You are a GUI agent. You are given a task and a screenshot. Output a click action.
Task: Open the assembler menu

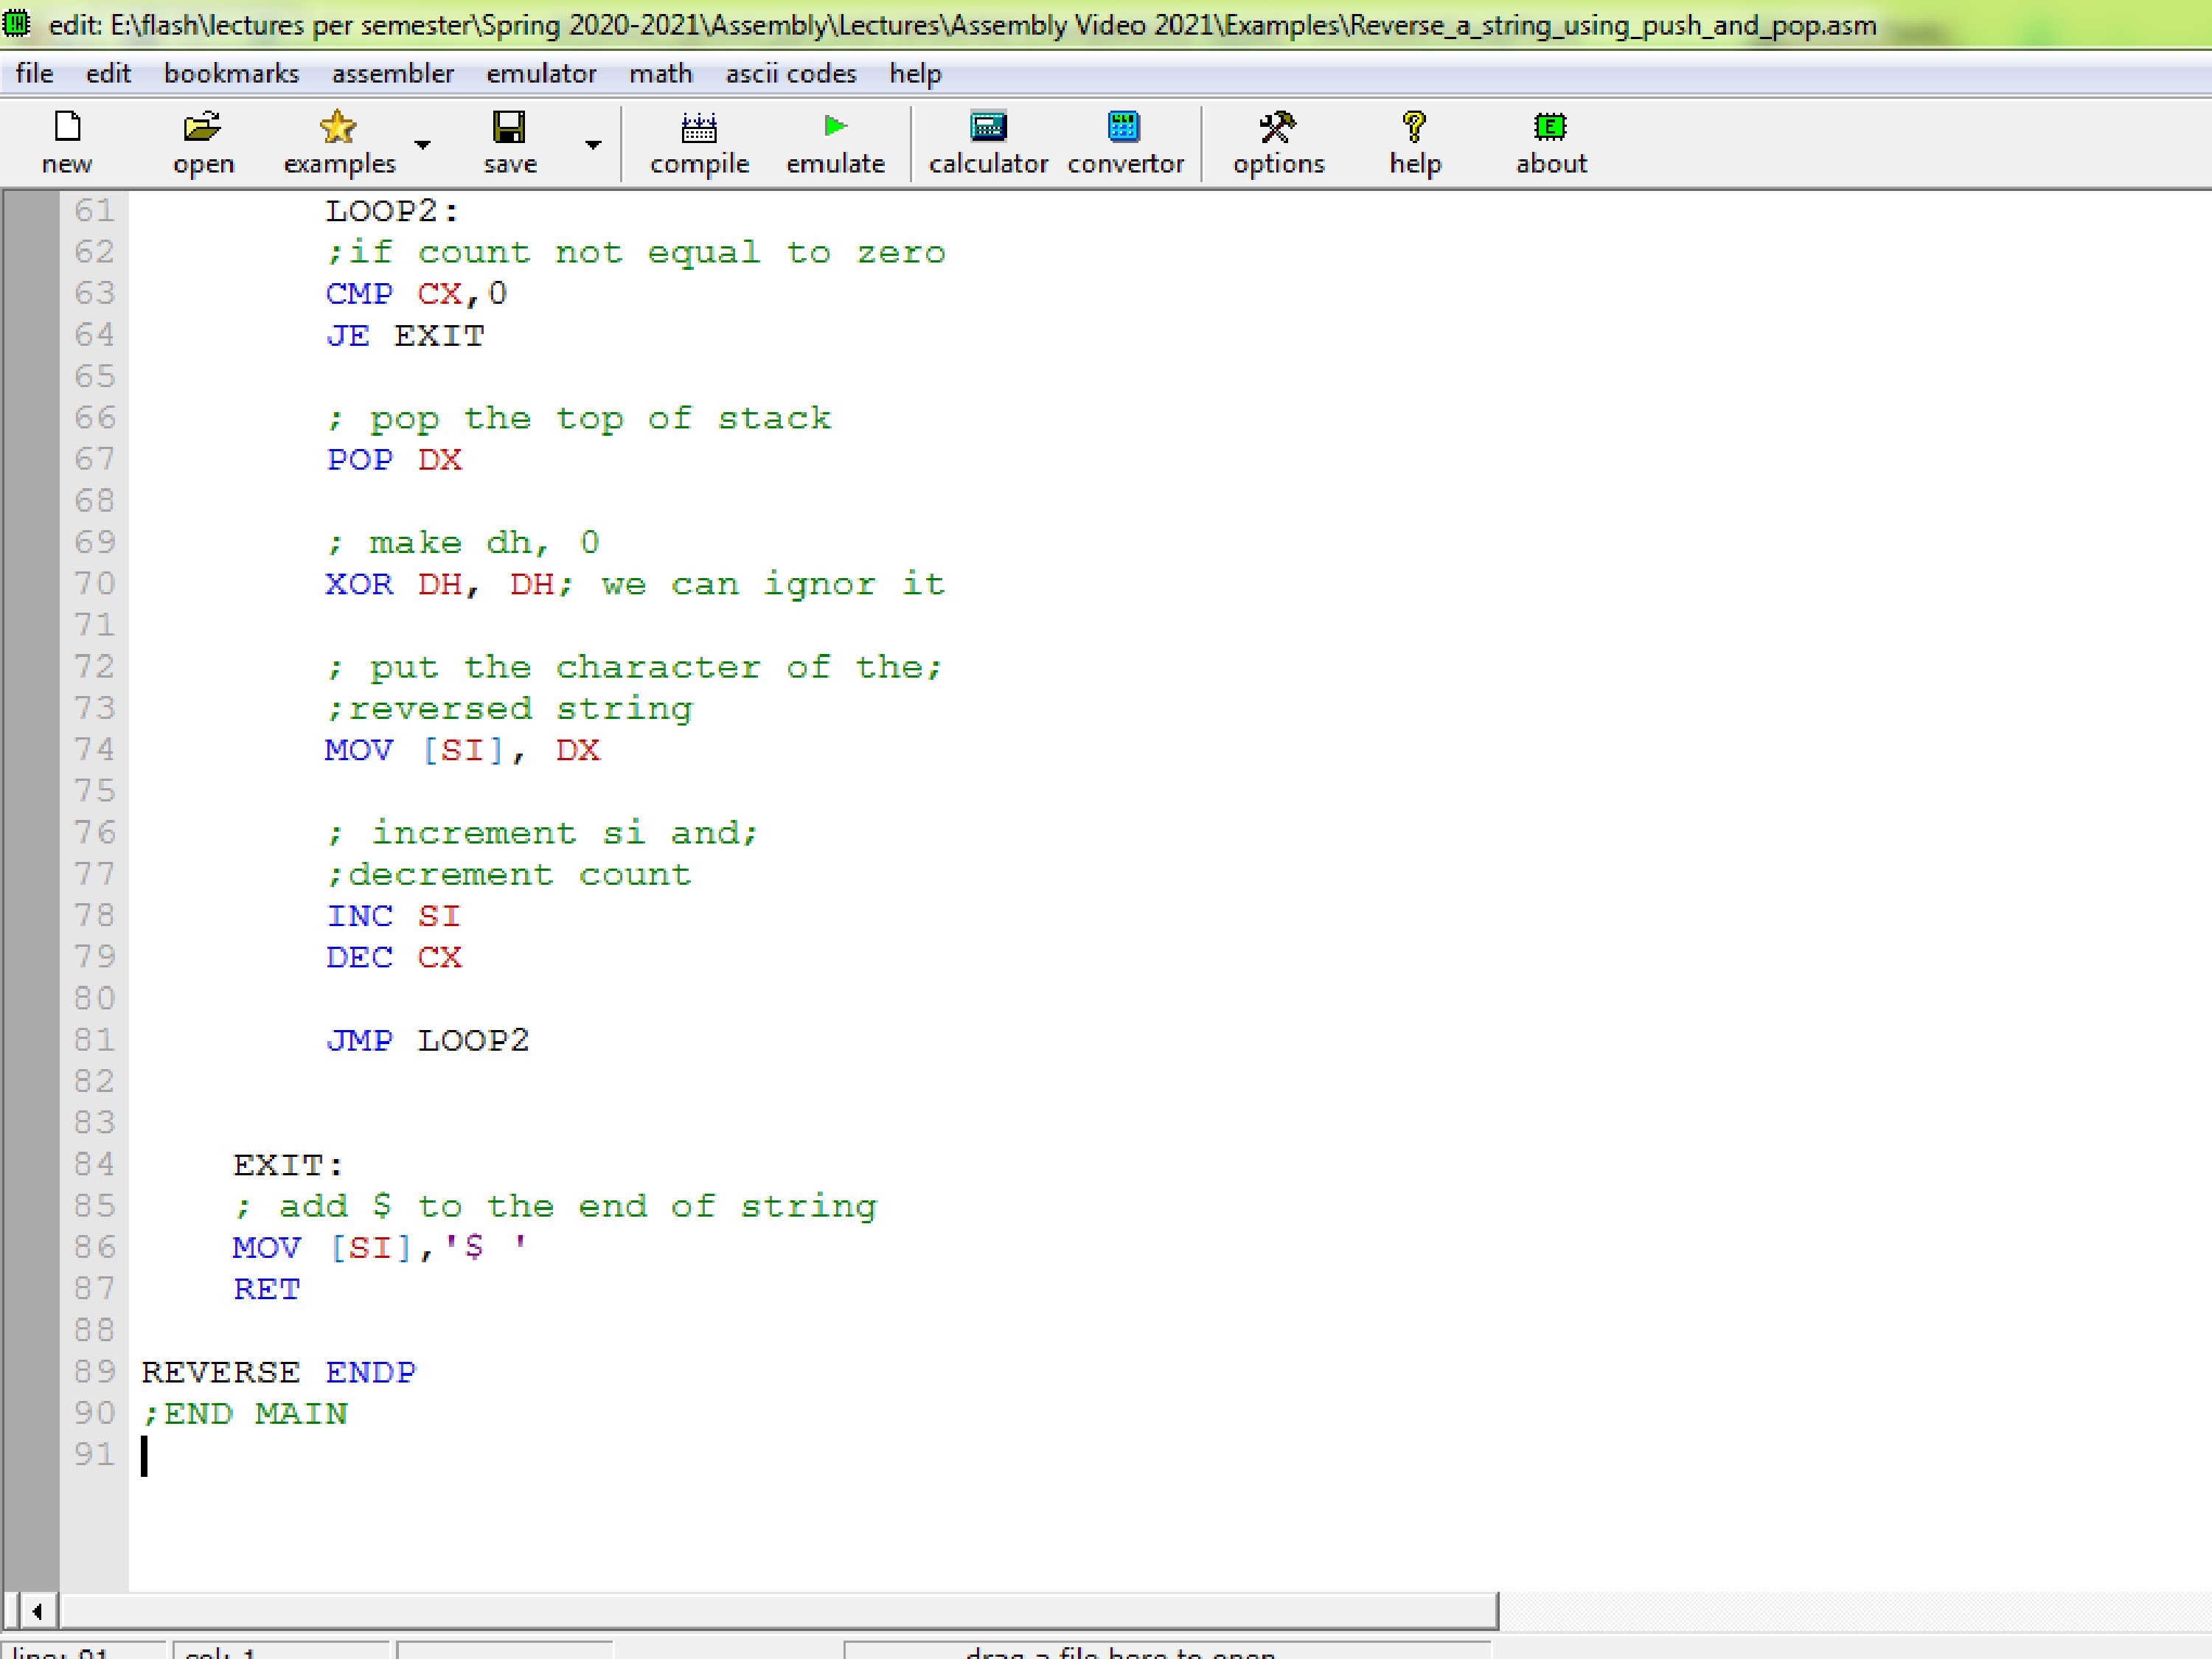click(392, 73)
